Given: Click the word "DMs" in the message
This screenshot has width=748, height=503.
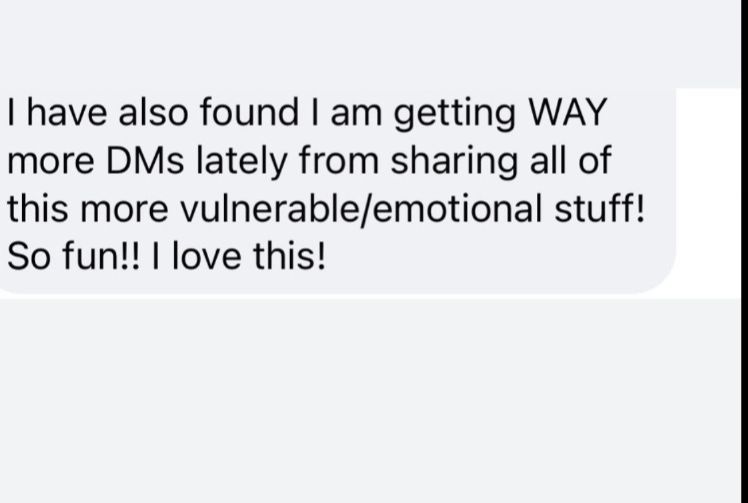Looking at the screenshot, I should click(x=145, y=161).
